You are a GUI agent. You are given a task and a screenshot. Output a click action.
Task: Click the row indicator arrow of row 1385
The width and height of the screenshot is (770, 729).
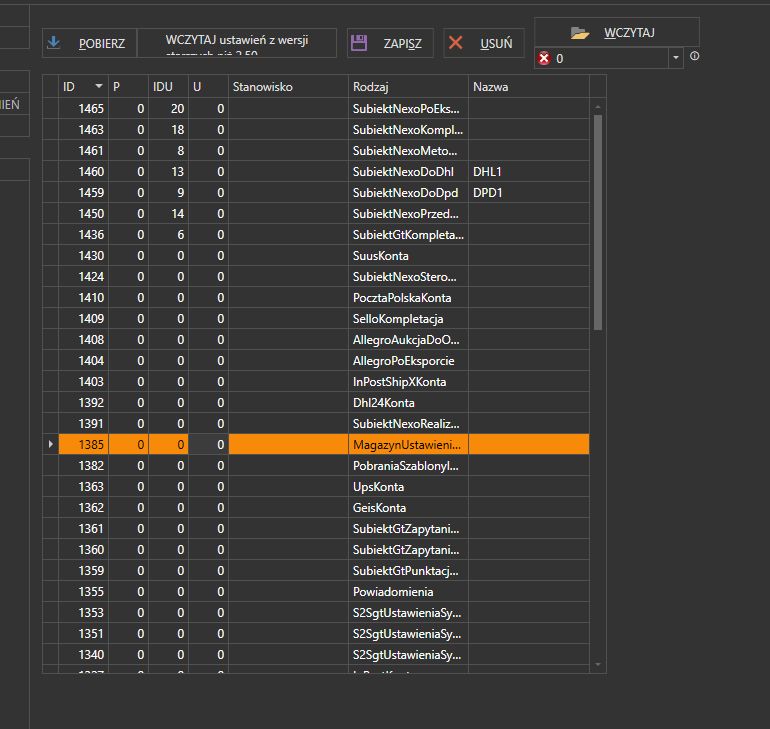point(51,444)
